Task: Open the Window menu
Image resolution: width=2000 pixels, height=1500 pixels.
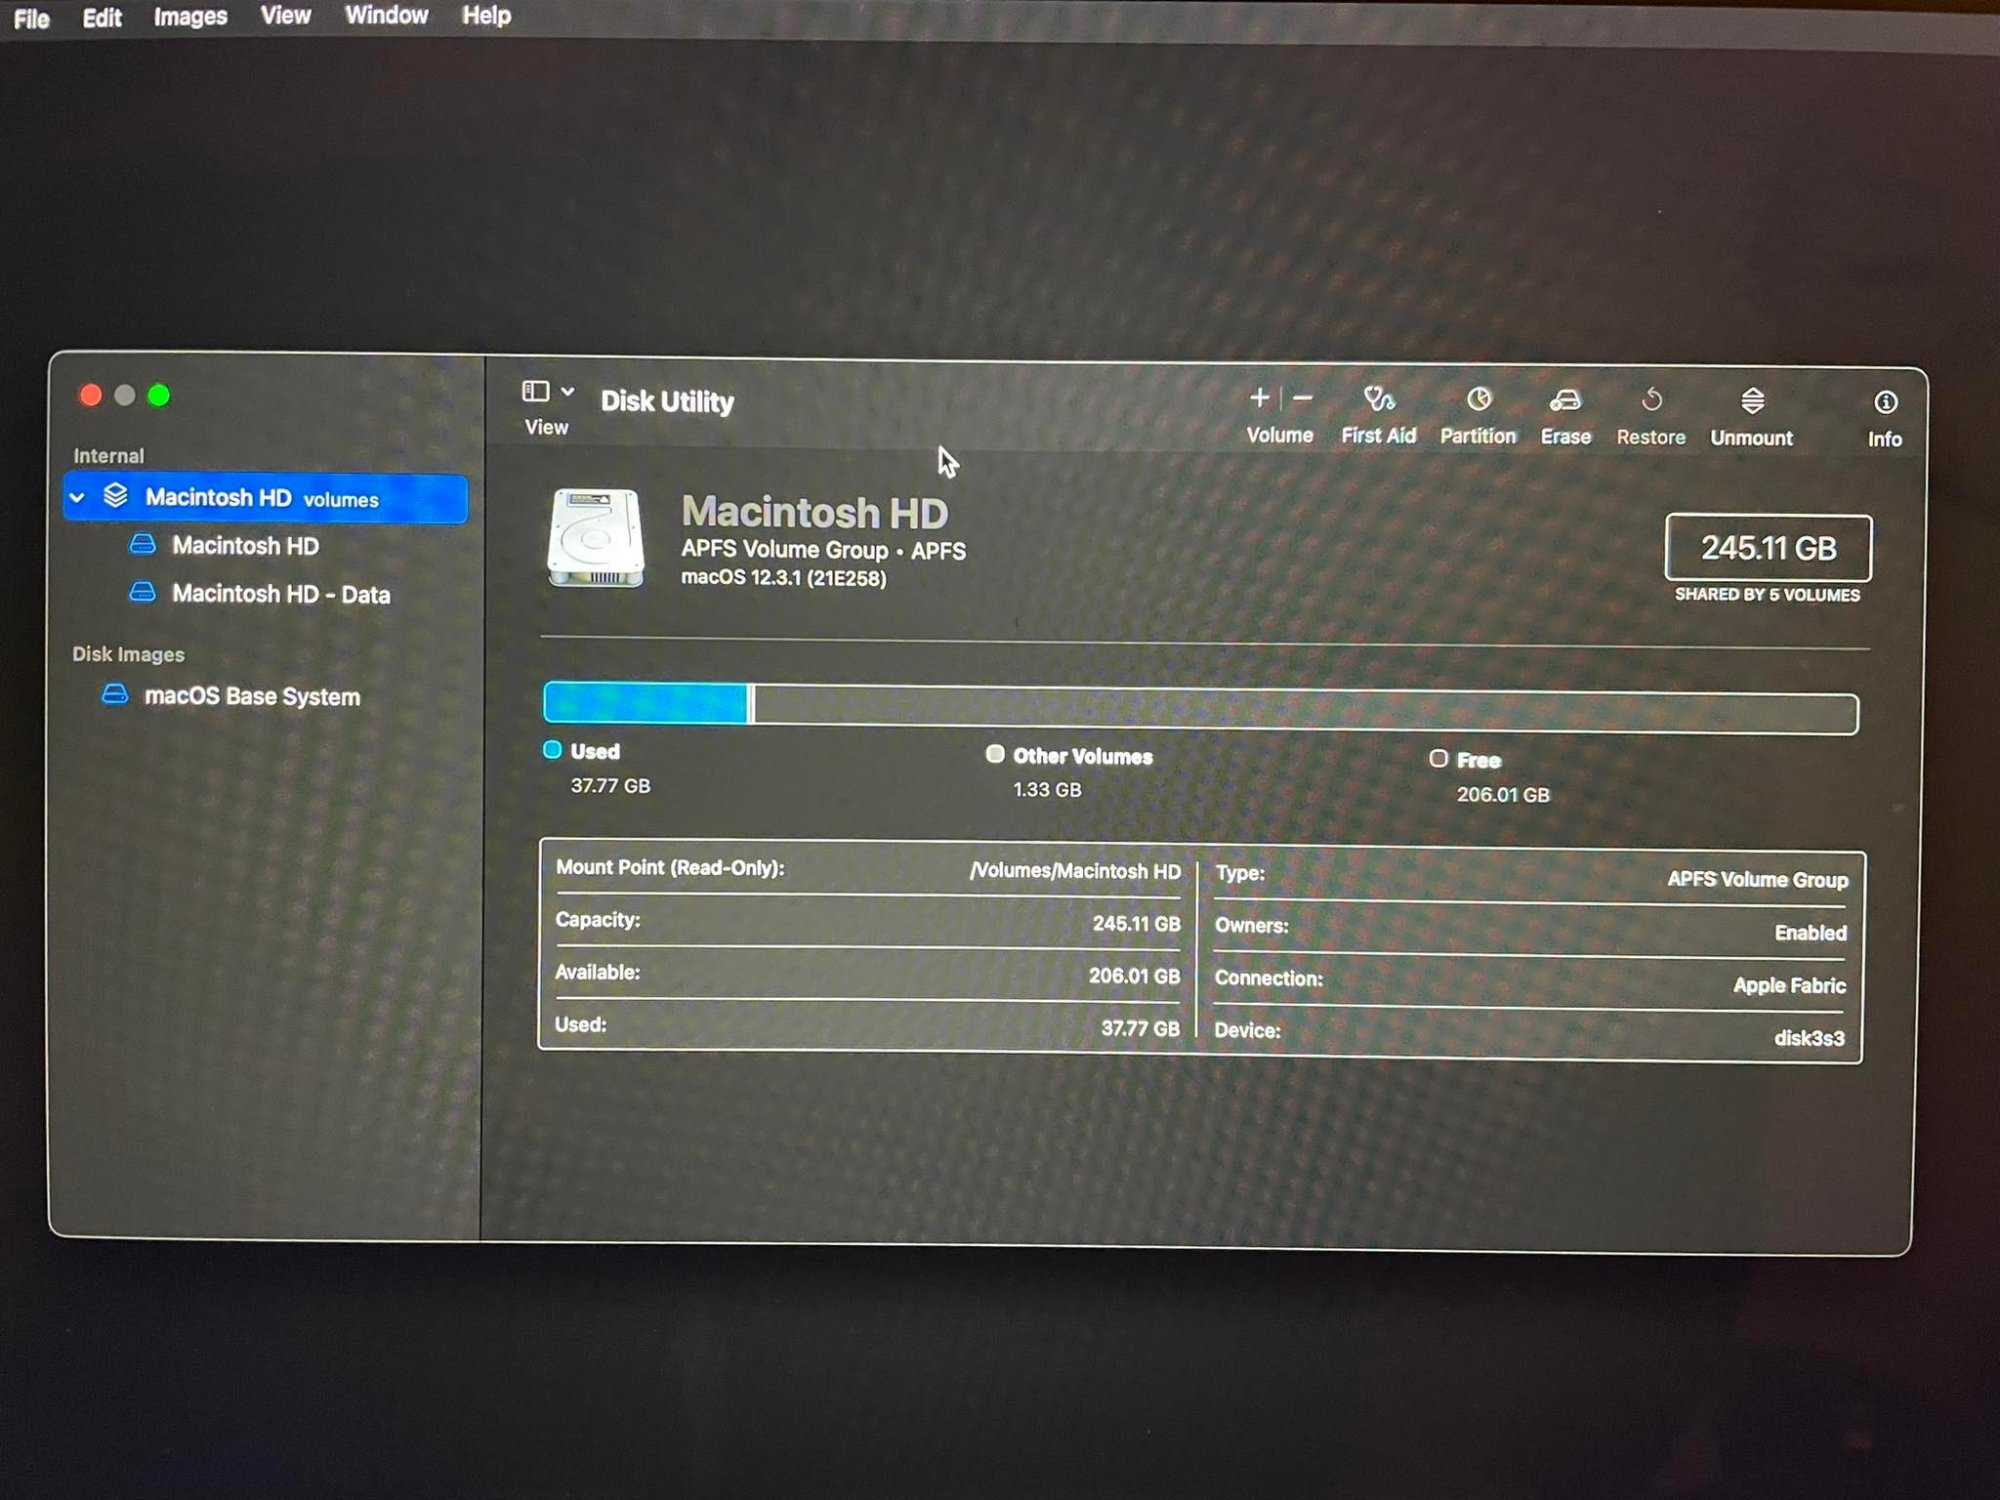Action: (386, 16)
